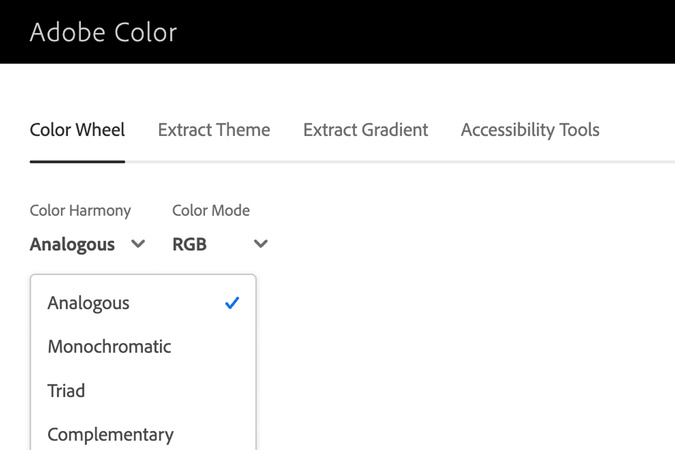Image resolution: width=675 pixels, height=450 pixels.
Task: Click the Adobe Color logo title
Action: click(x=103, y=32)
